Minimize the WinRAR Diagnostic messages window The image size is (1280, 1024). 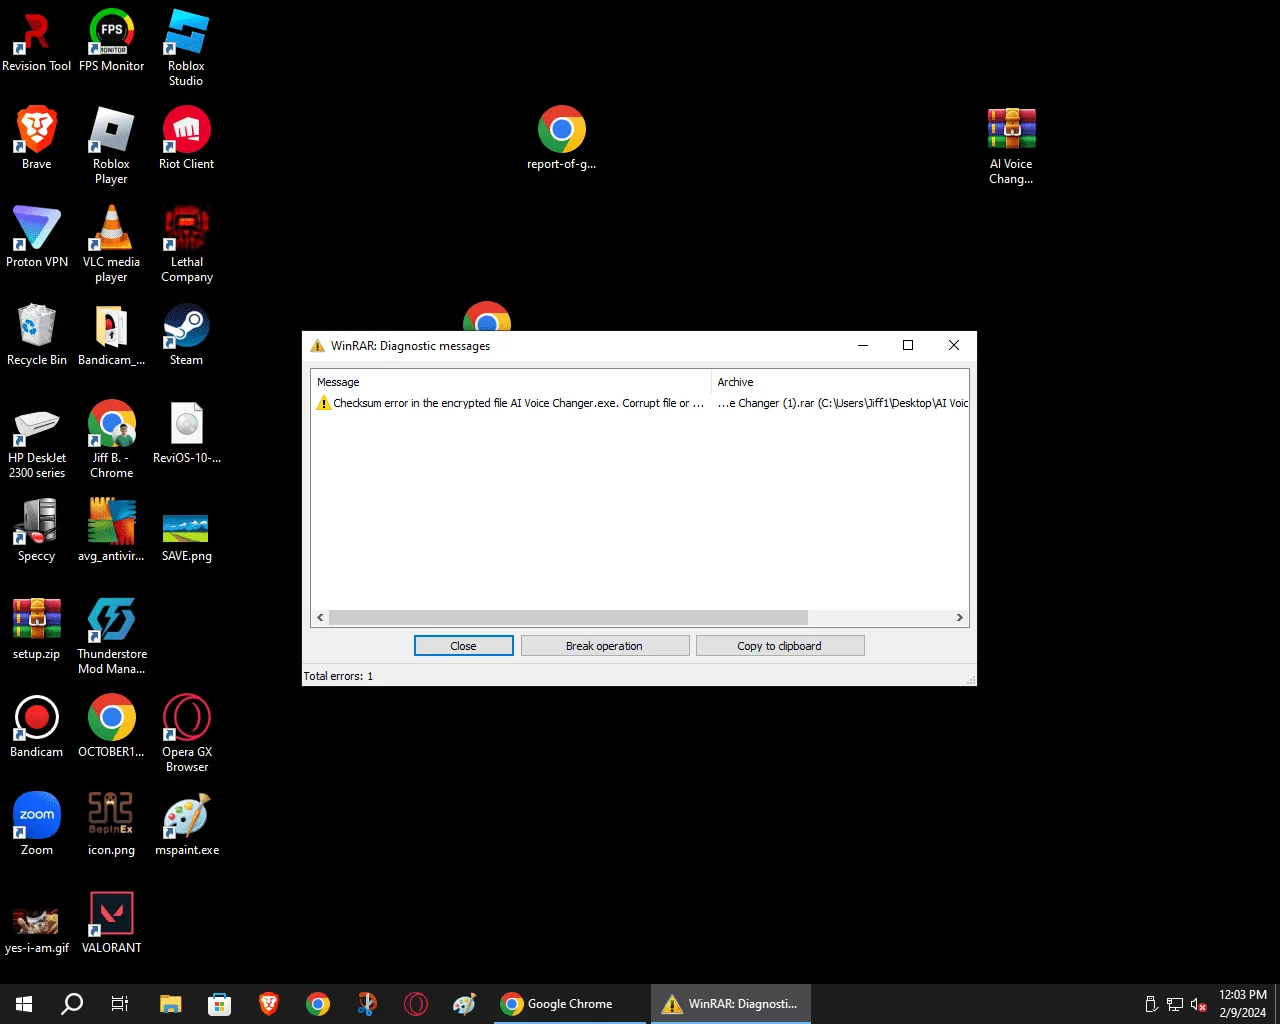863,345
